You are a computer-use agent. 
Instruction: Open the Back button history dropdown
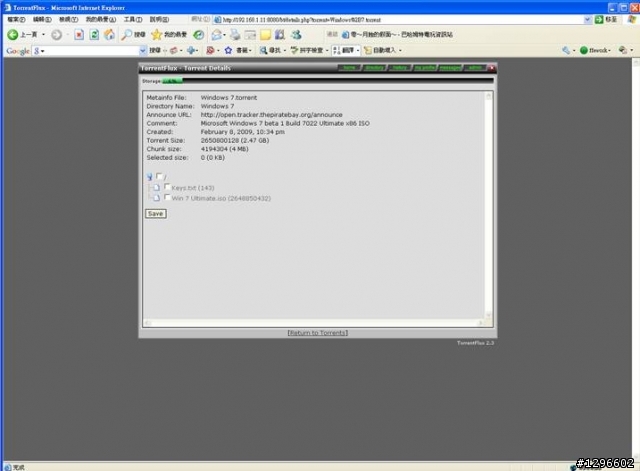coord(43,35)
